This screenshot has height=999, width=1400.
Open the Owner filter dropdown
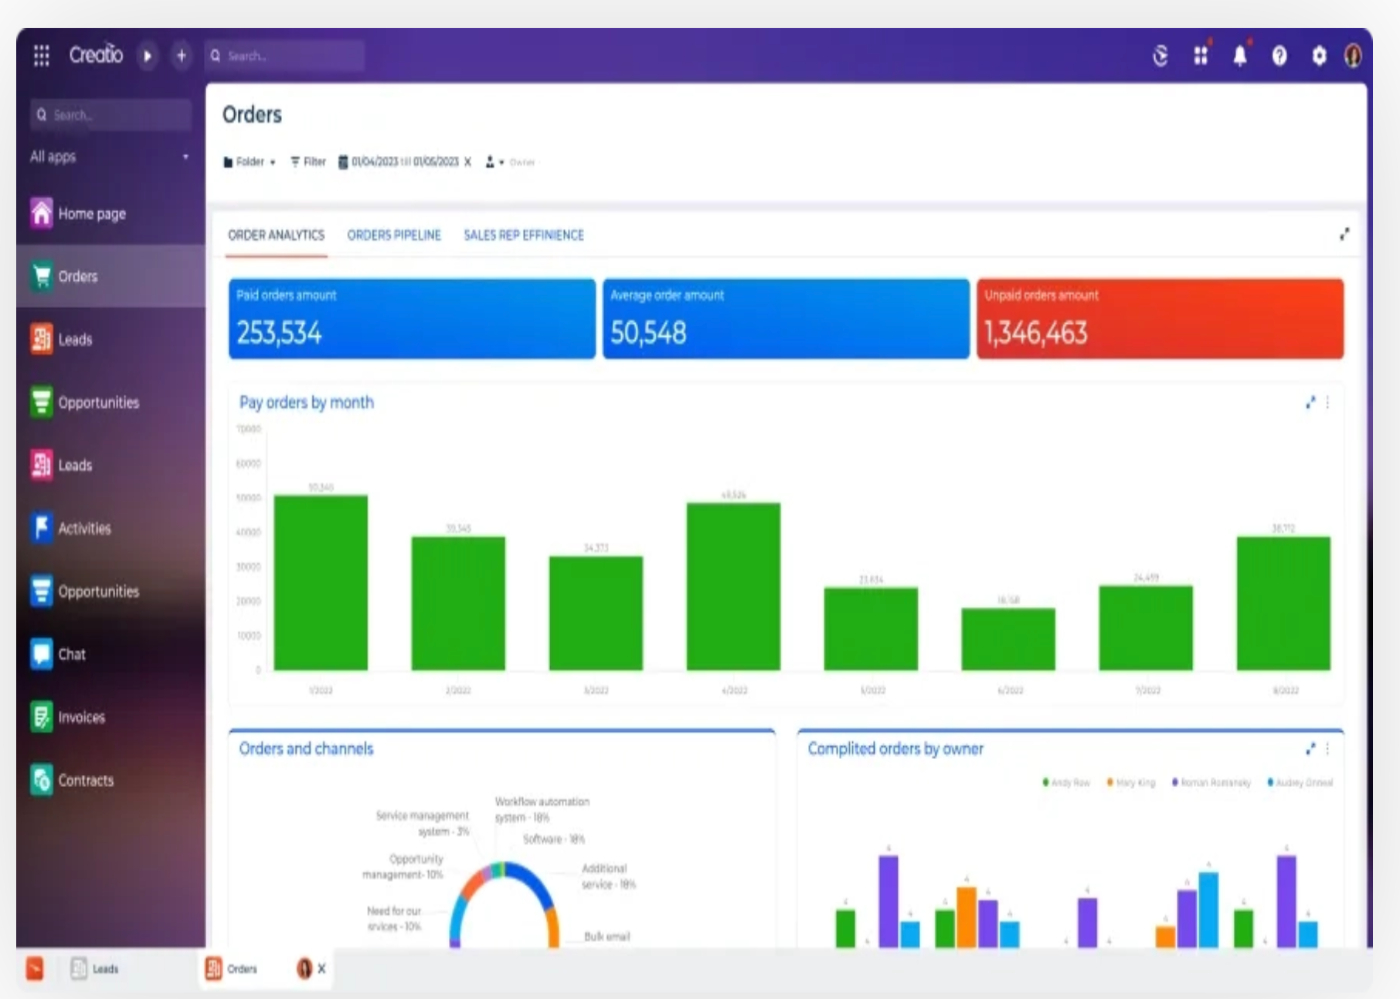click(x=510, y=162)
